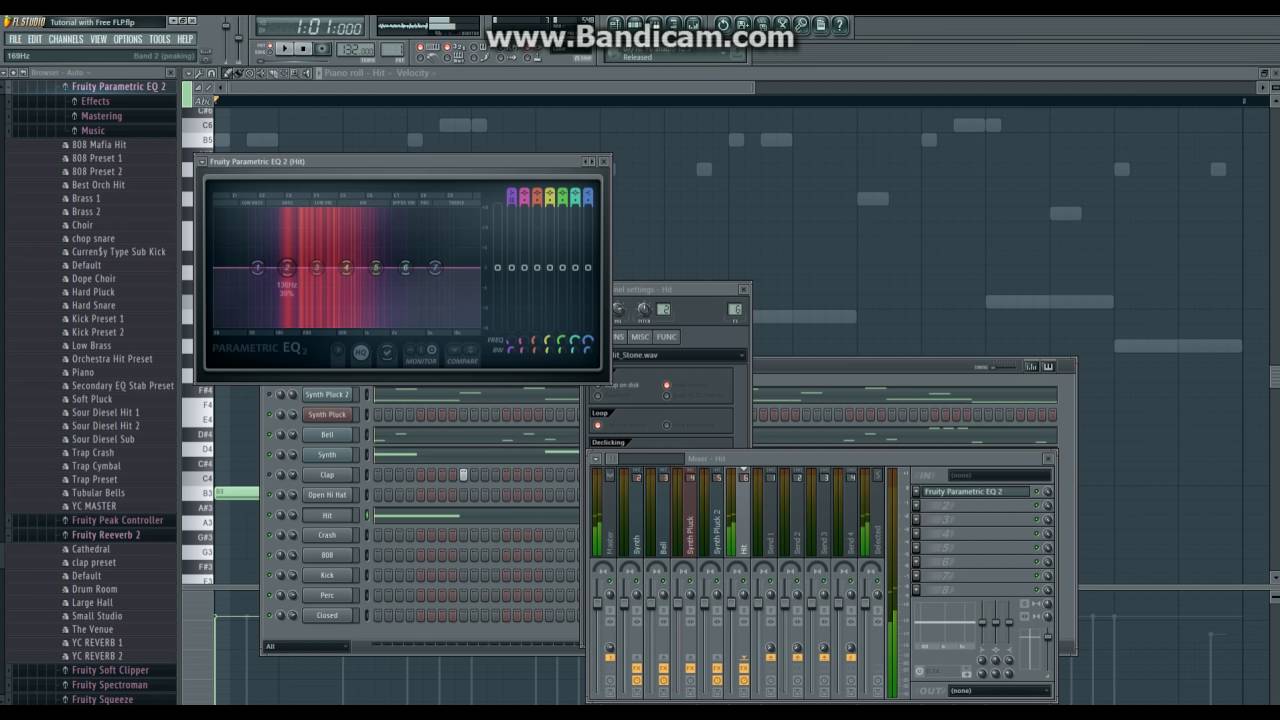
Task: Click EQ band 2 node
Action: [287, 267]
